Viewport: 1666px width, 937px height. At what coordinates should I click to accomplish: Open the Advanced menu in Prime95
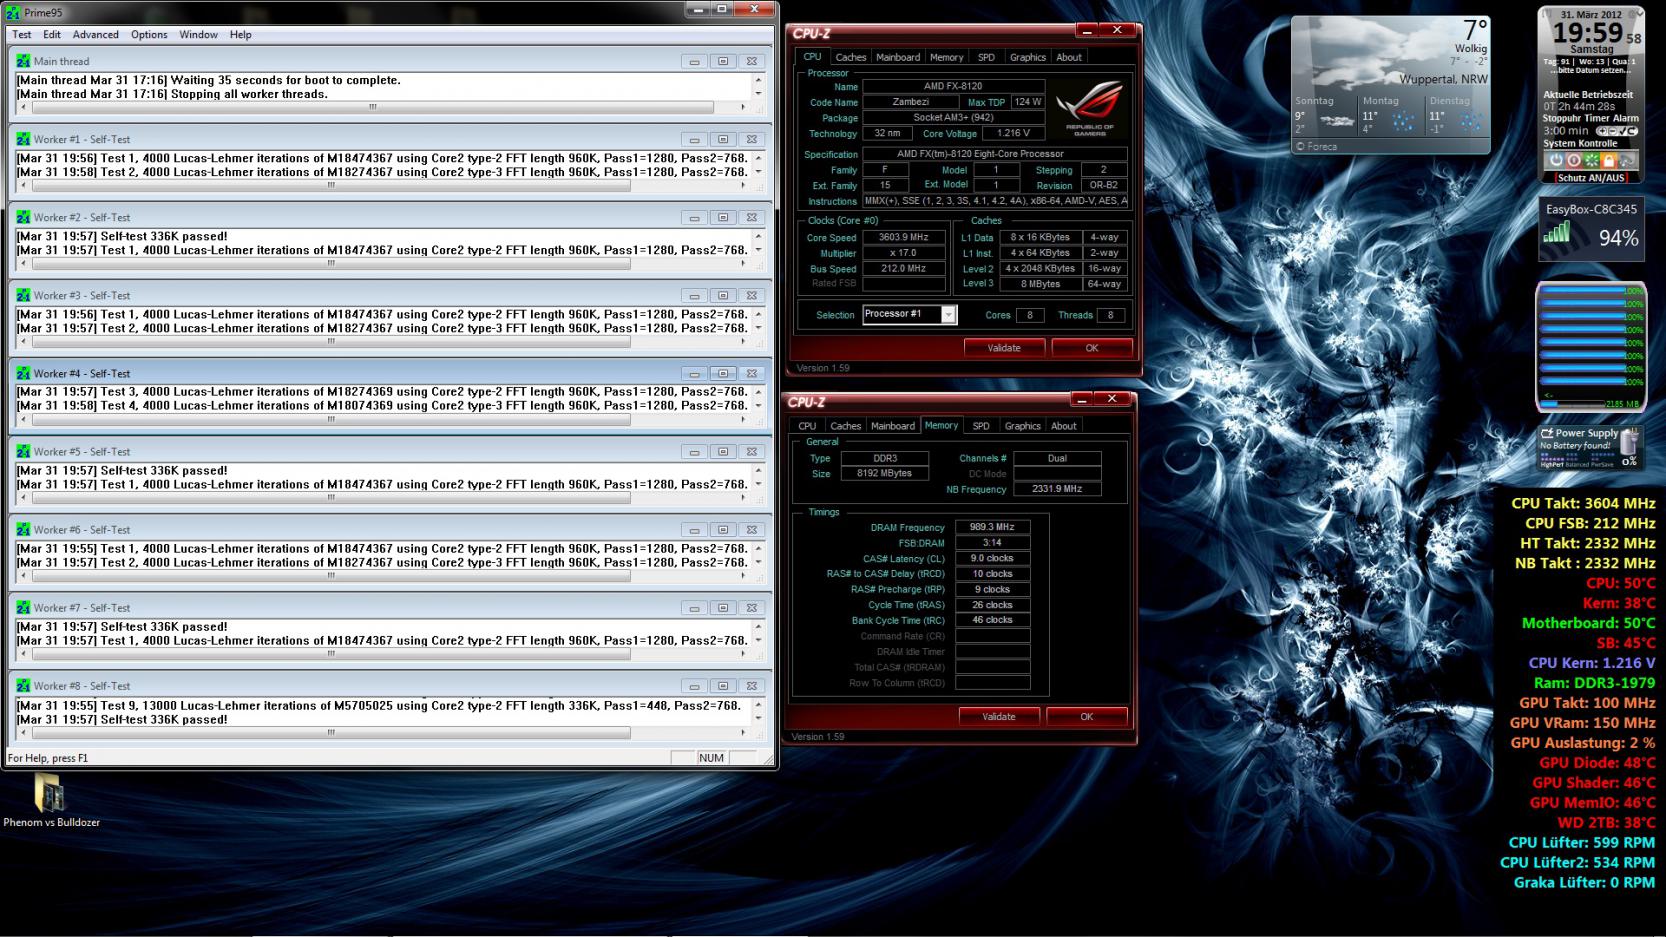click(x=96, y=35)
